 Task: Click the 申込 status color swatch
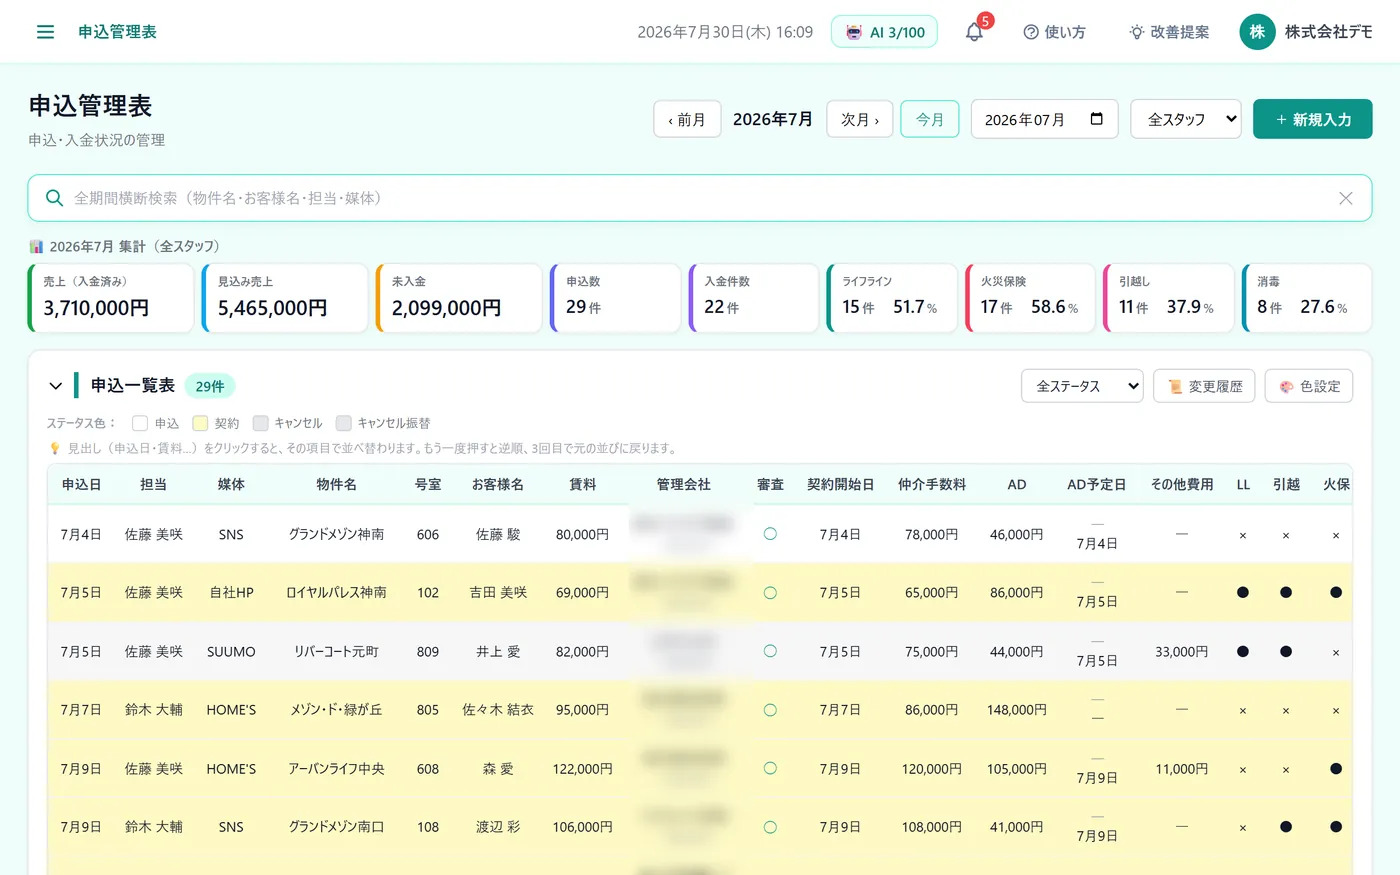point(140,423)
